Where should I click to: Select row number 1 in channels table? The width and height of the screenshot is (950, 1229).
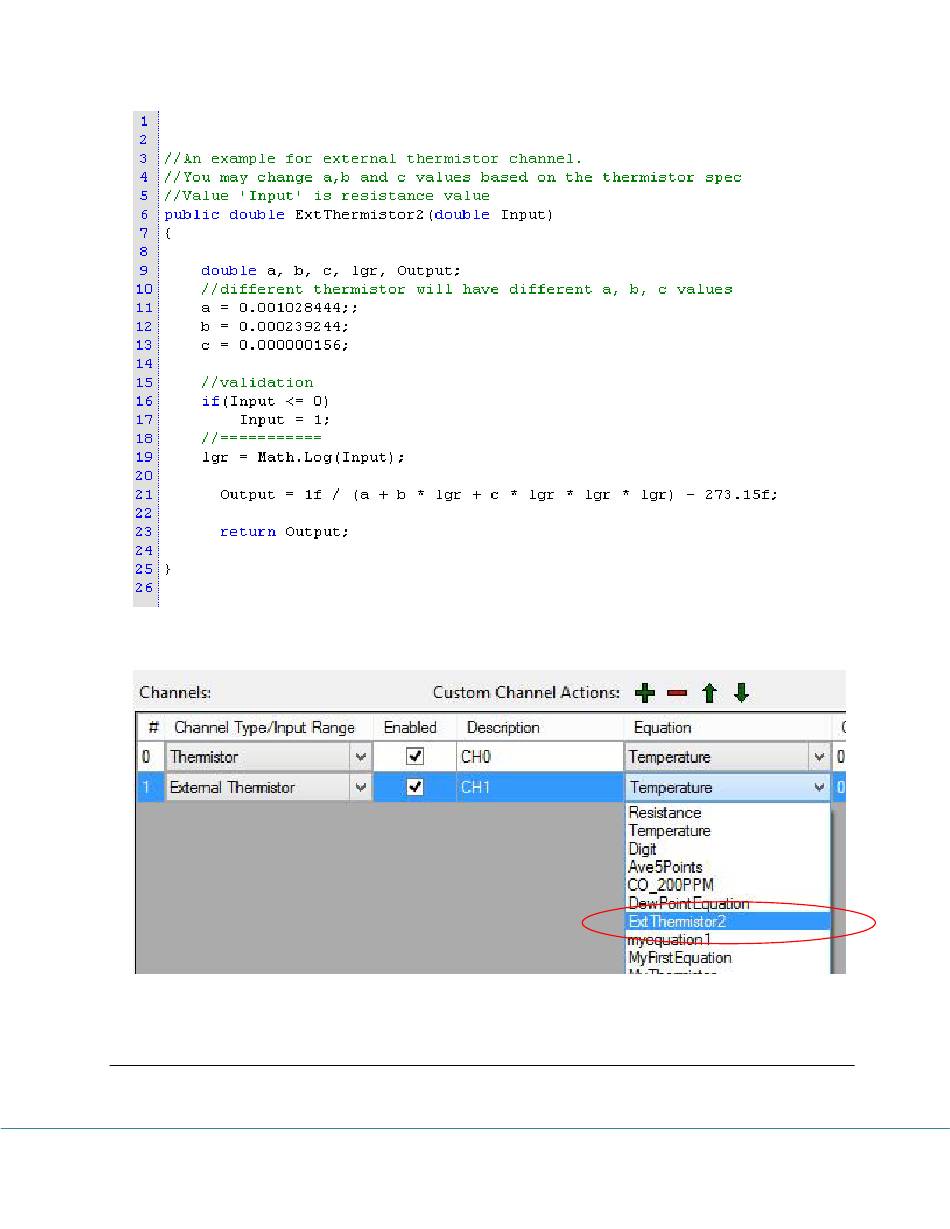(151, 787)
